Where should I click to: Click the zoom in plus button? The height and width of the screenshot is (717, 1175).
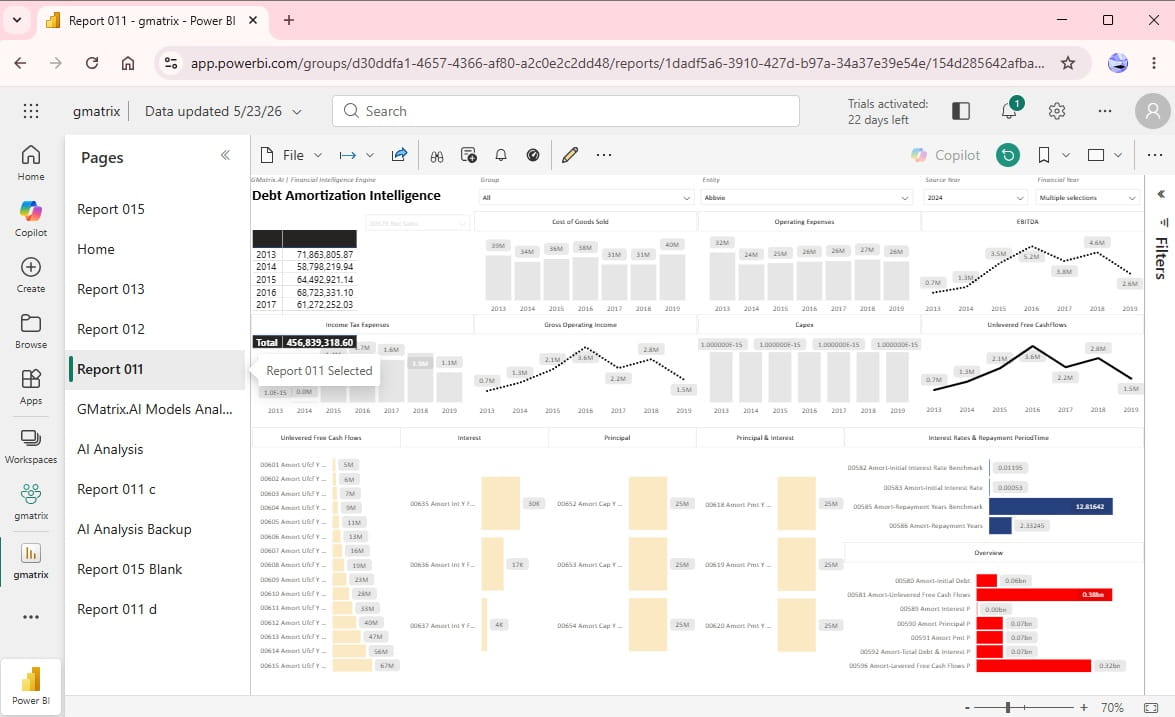(1084, 707)
